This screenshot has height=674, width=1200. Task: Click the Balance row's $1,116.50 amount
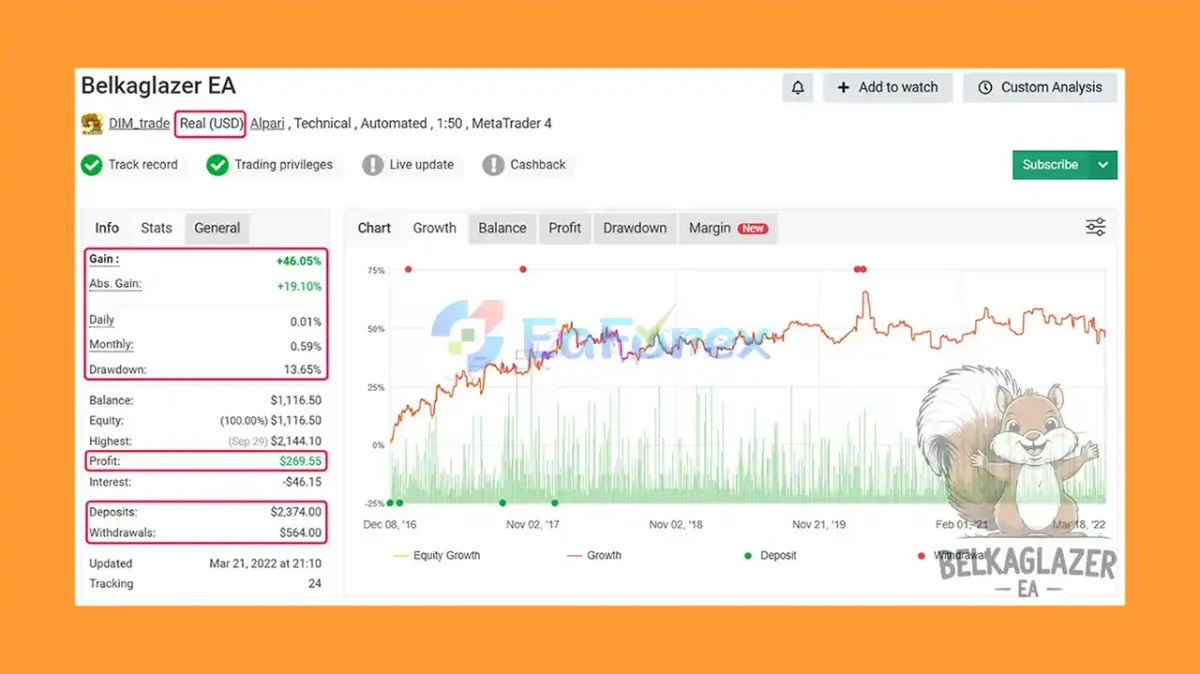pyautogui.click(x=295, y=400)
